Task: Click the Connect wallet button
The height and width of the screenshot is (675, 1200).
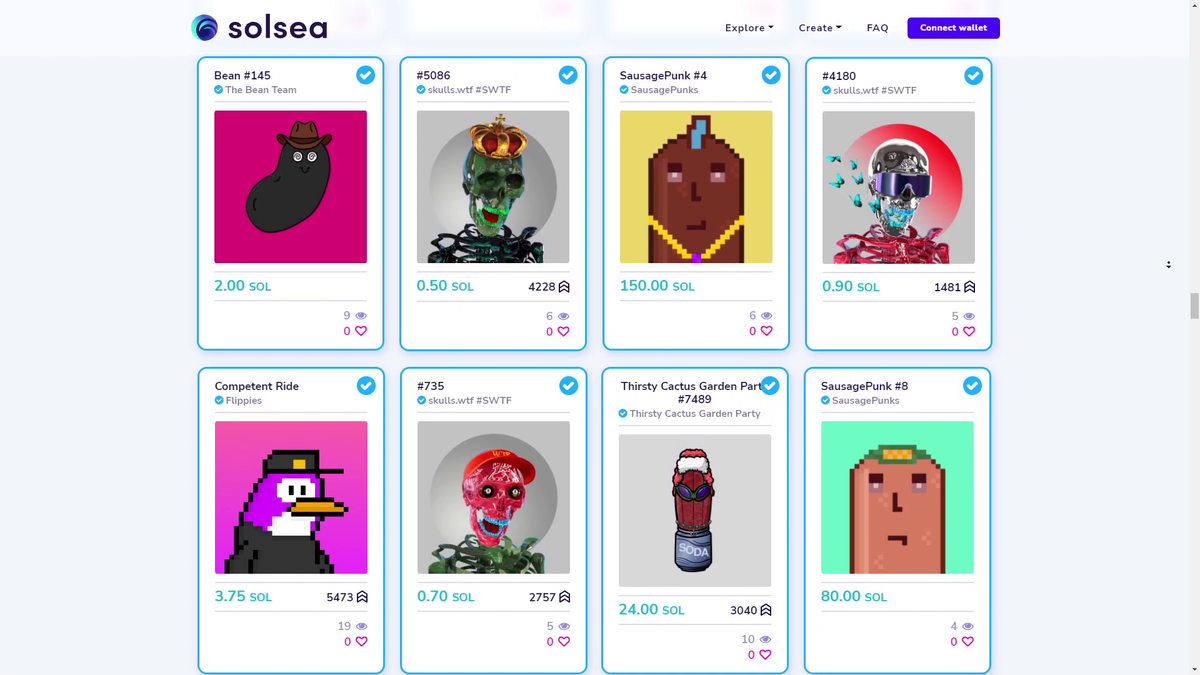Action: coord(953,28)
